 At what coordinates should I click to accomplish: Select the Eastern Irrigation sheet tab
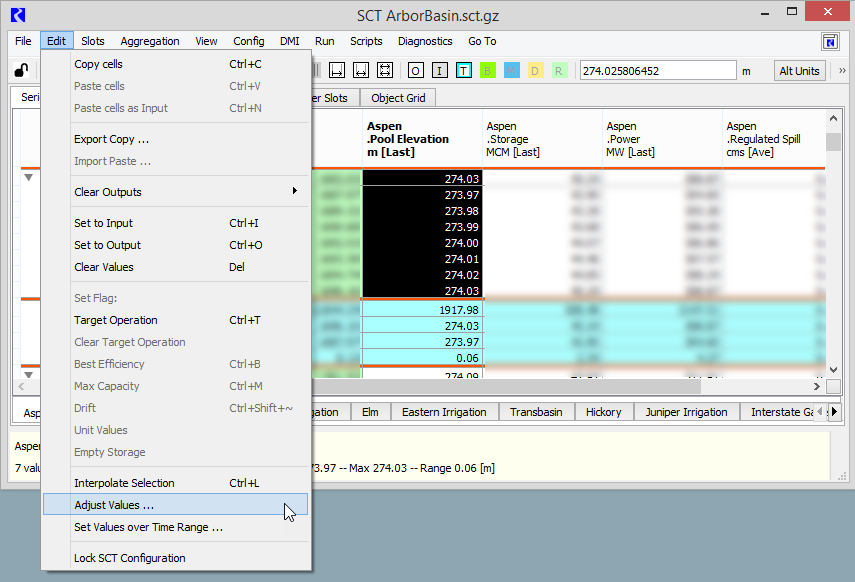[444, 412]
